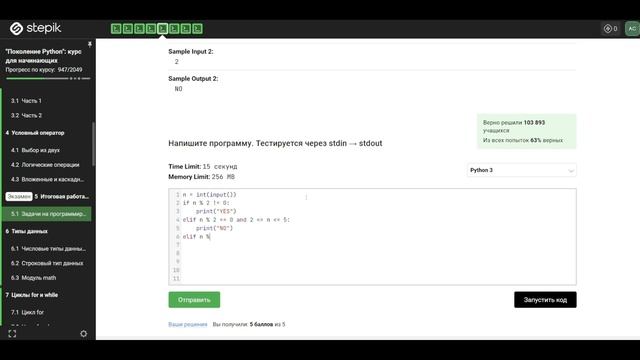640x360 pixels.
Task: Toggle fullscreen mode from sidebar bottom
Action: pos(12,333)
